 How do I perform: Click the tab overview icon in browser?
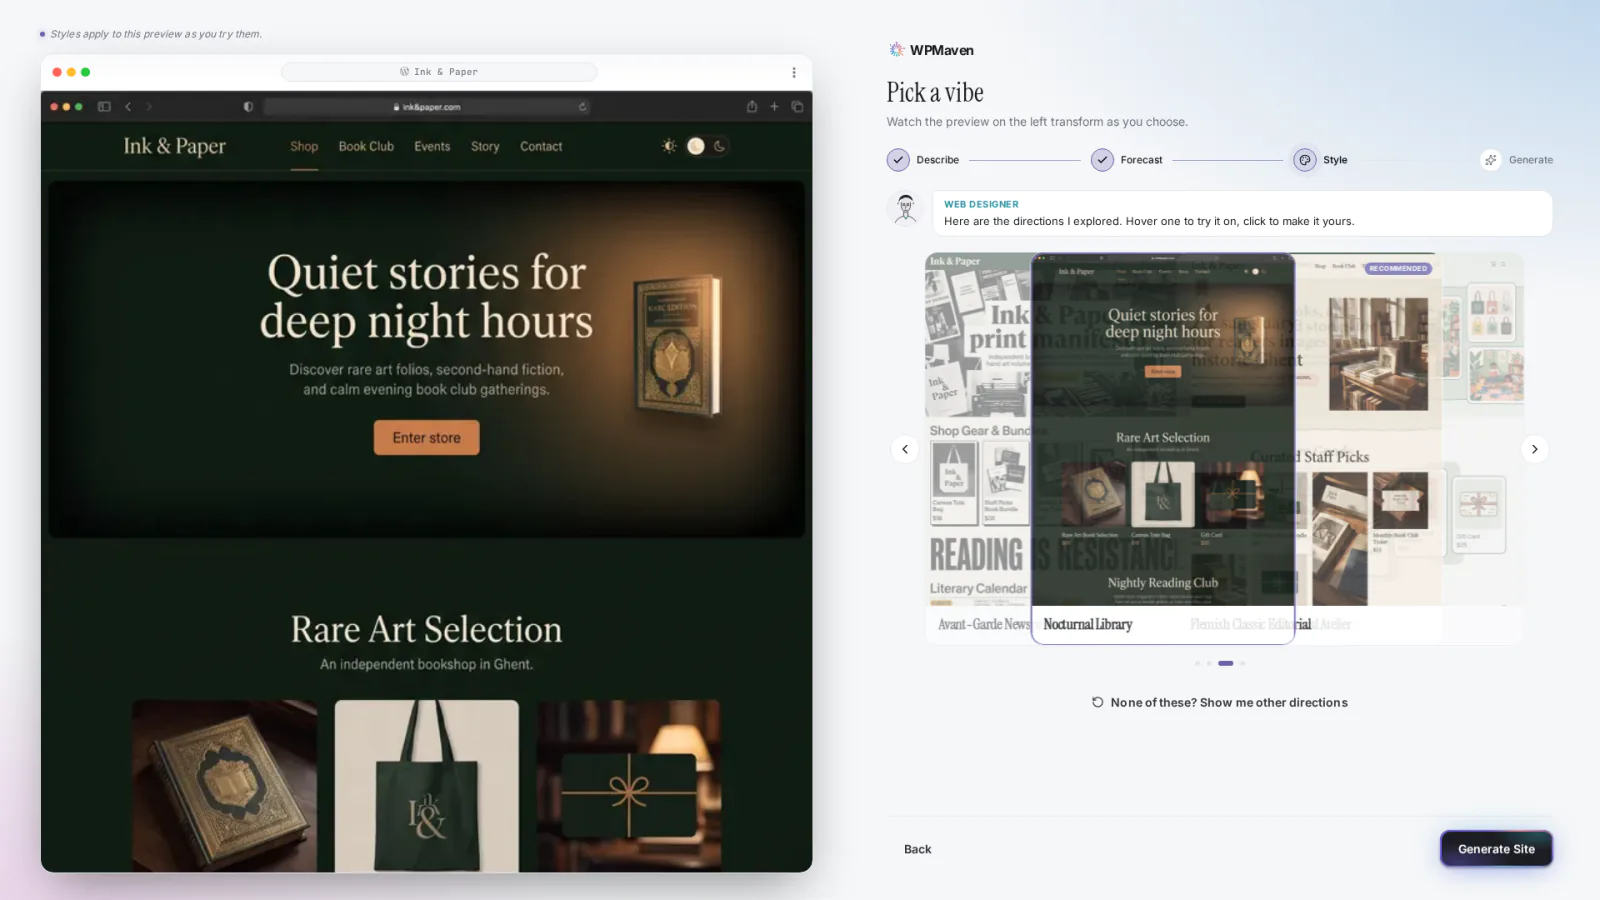(797, 107)
